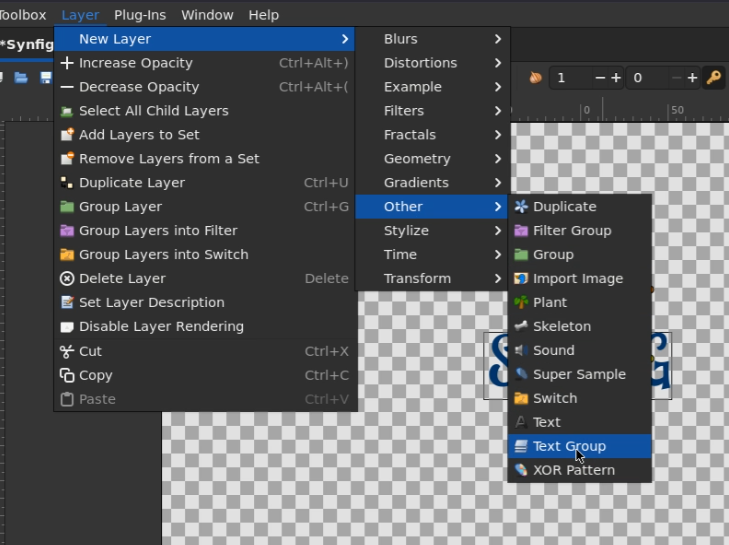Expand the Blurs submenu
Screen dimensions: 729x545
point(433,39)
